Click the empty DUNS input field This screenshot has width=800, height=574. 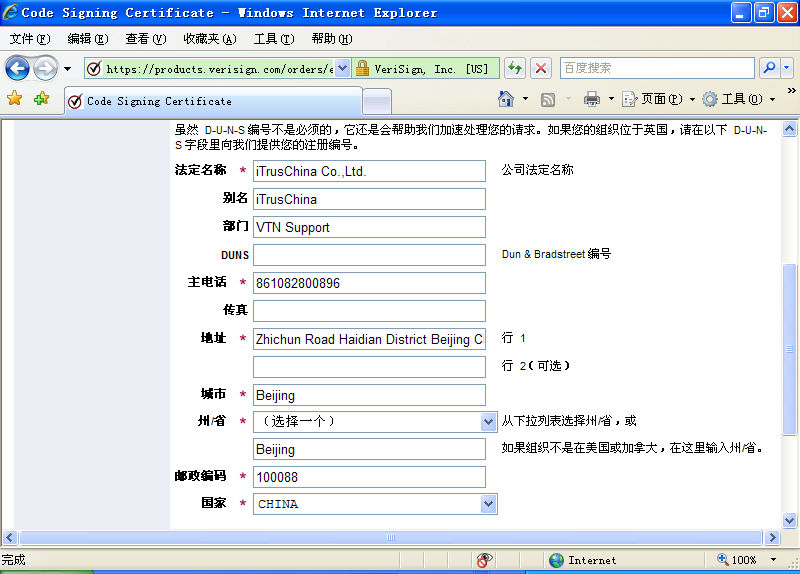coord(369,255)
